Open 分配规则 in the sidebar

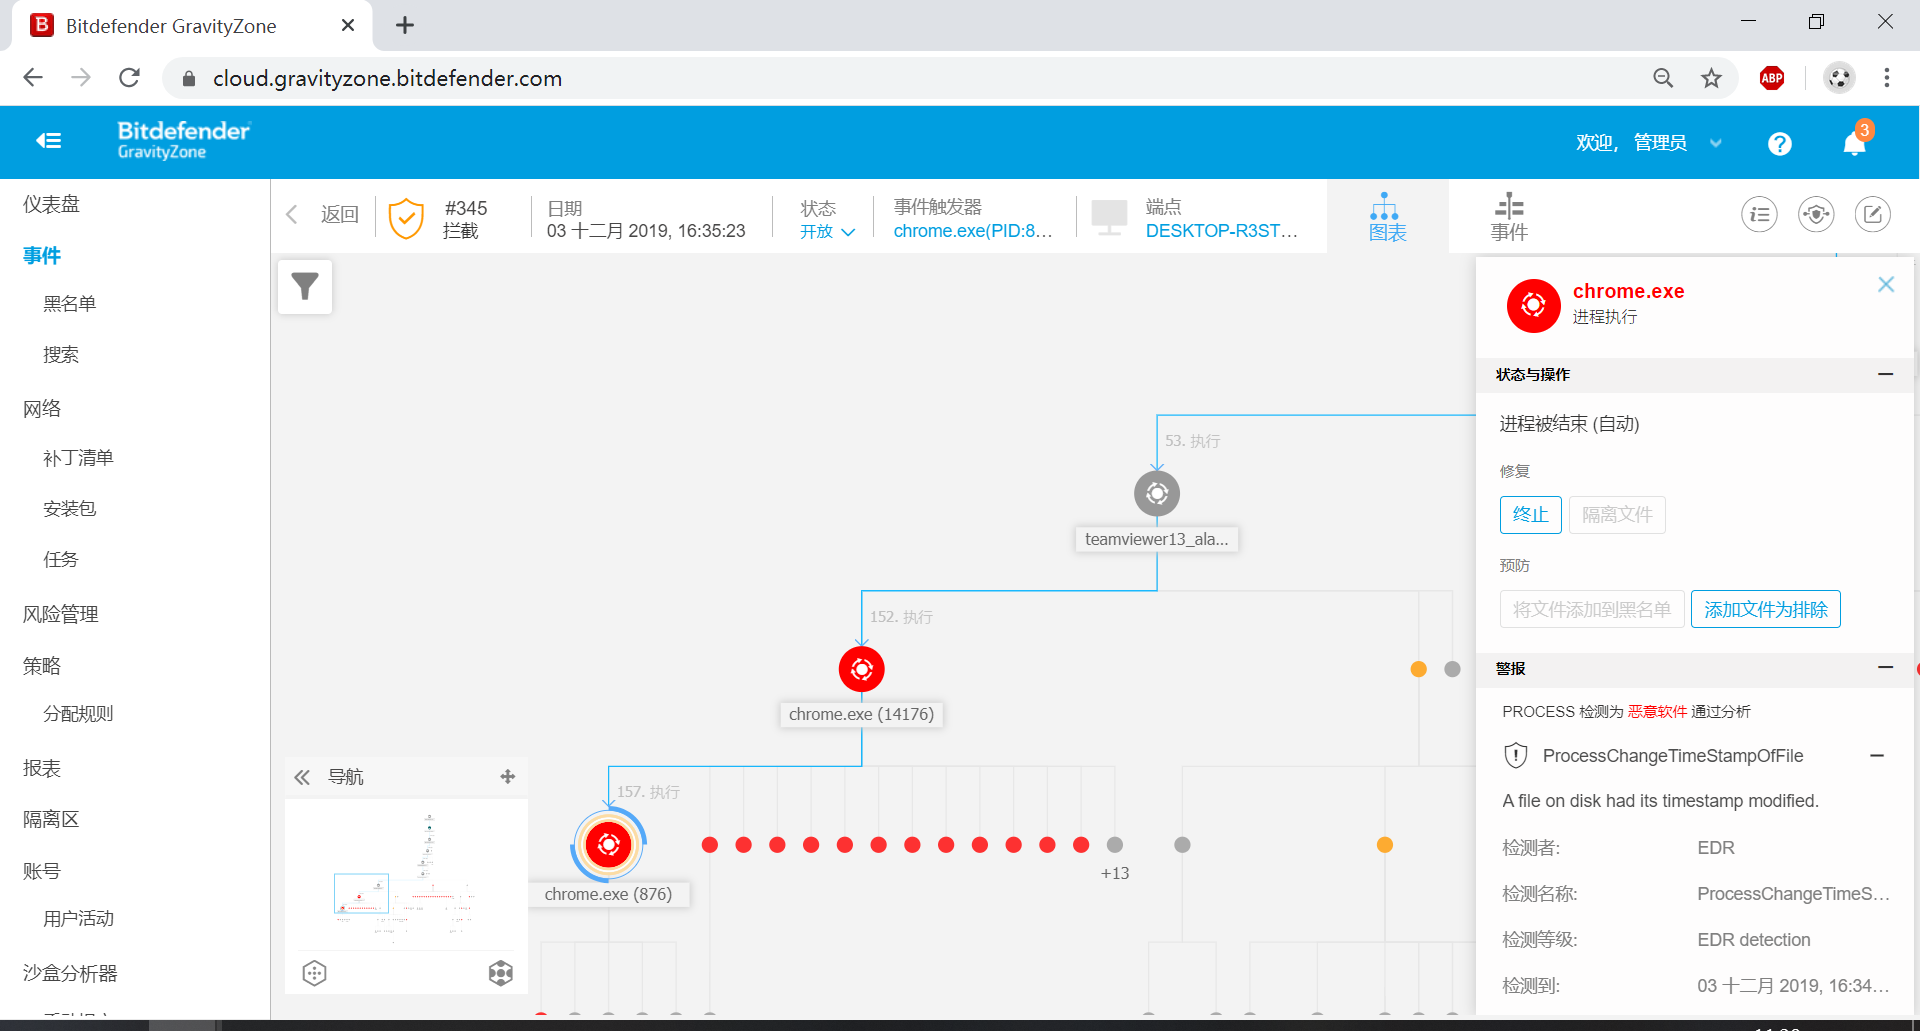tap(78, 714)
